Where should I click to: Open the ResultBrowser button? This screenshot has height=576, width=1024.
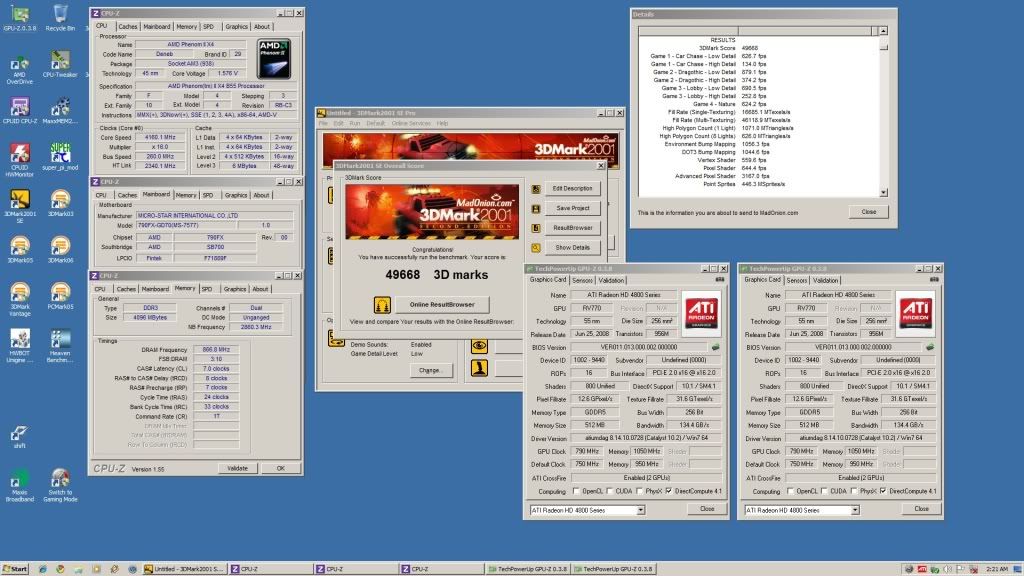click(x=572, y=228)
